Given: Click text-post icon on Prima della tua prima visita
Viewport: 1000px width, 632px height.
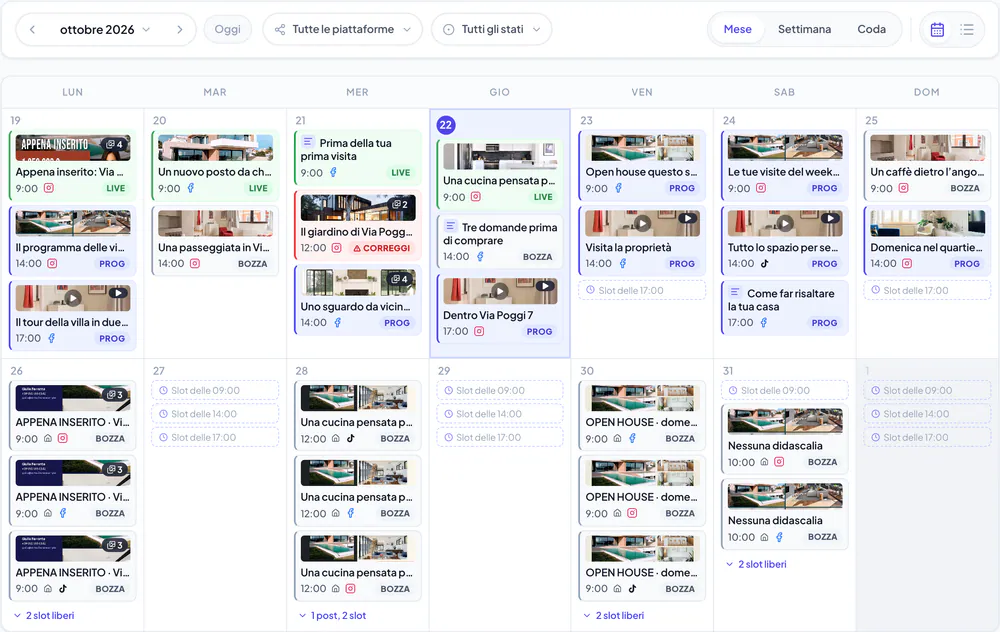Looking at the screenshot, I should tap(307, 142).
